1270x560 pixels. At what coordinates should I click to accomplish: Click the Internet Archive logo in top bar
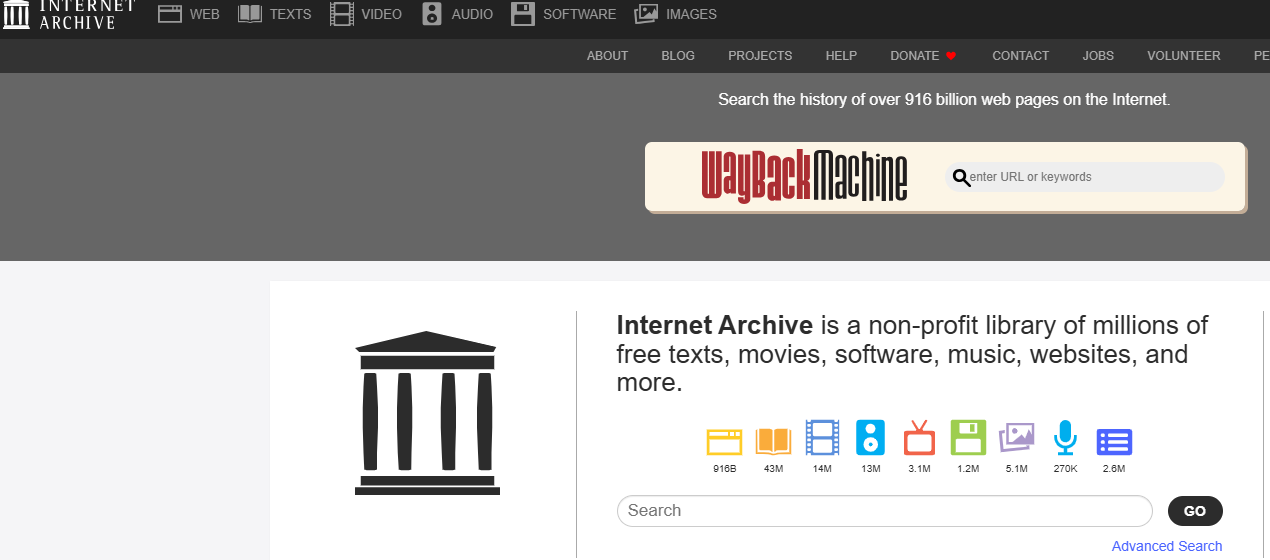(x=69, y=15)
